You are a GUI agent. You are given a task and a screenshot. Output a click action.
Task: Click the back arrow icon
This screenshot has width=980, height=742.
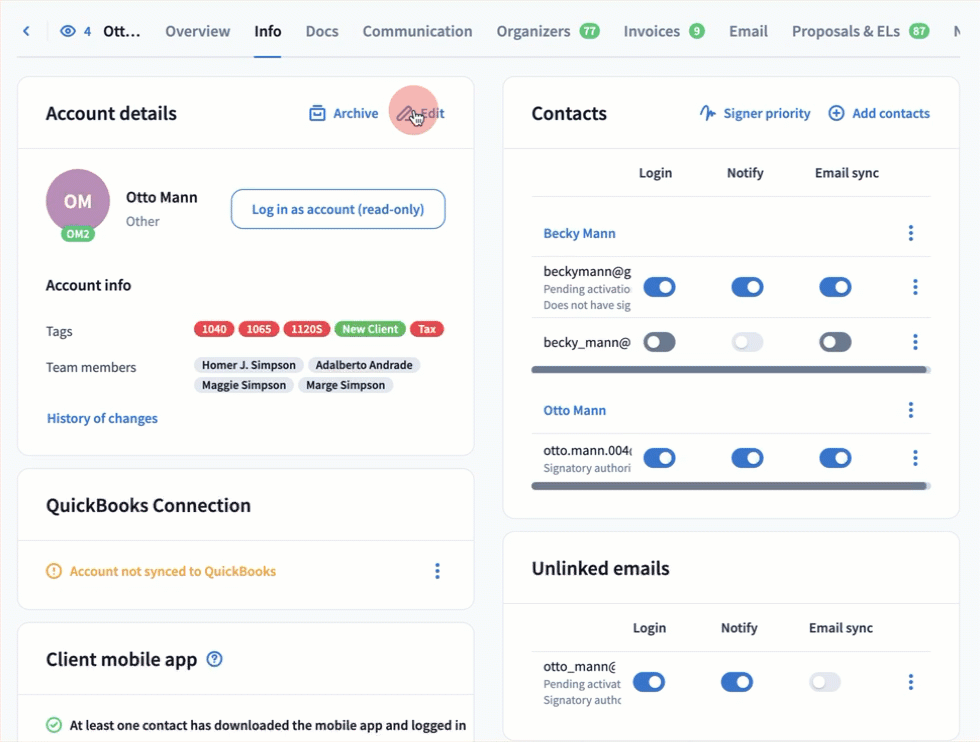26,31
